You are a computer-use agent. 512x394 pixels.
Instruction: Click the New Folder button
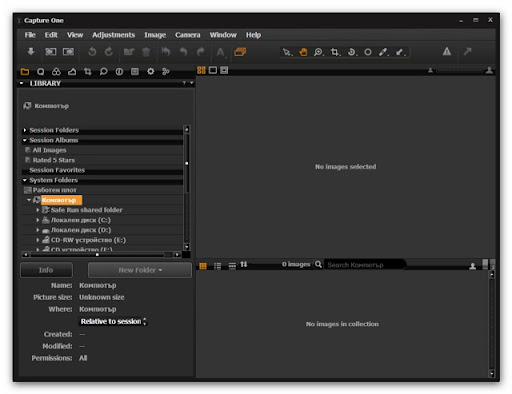(140, 270)
